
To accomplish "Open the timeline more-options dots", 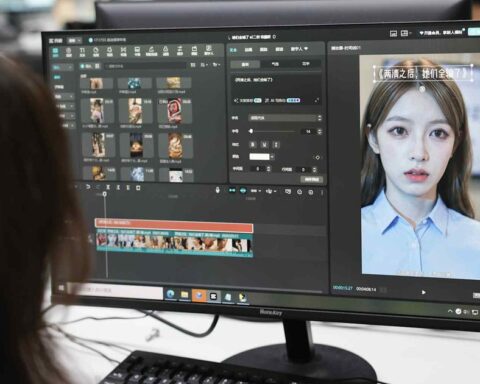I will [x=322, y=192].
